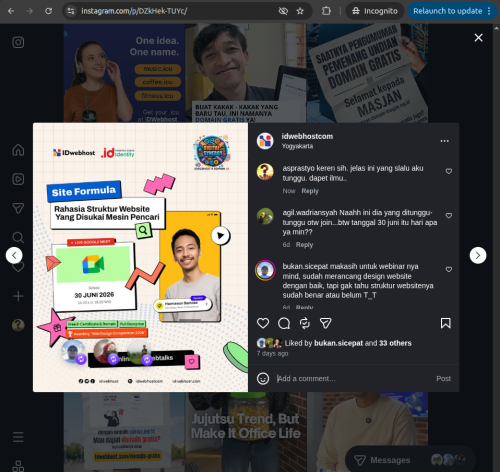
Task: Open the three-dot post options menu
Action: pyautogui.click(x=445, y=141)
